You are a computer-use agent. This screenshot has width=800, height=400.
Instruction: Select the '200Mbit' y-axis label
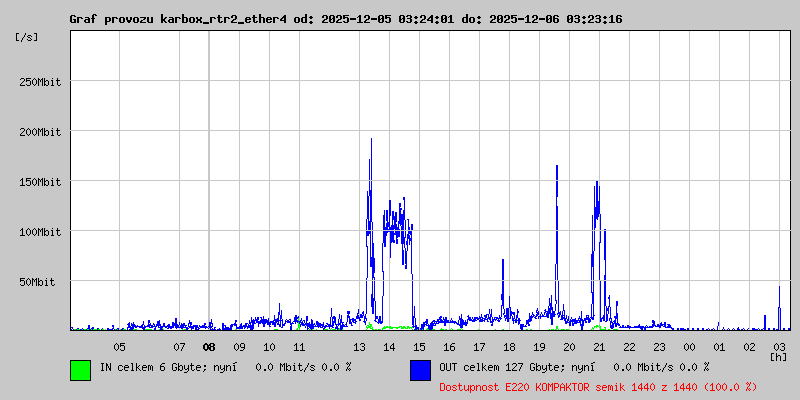click(x=40, y=132)
